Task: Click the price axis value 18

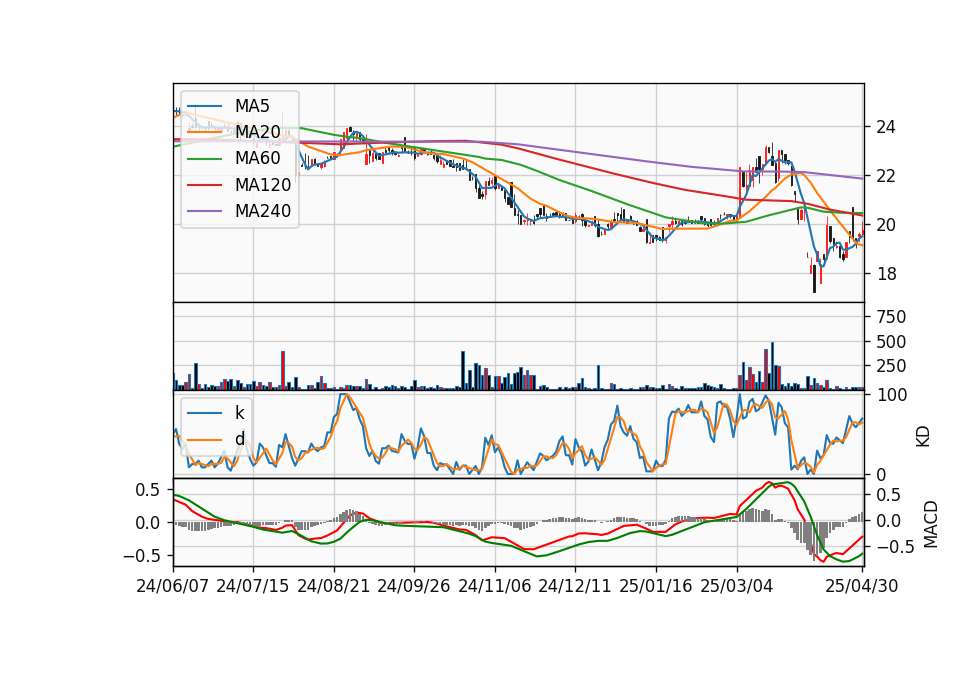Action: click(886, 274)
